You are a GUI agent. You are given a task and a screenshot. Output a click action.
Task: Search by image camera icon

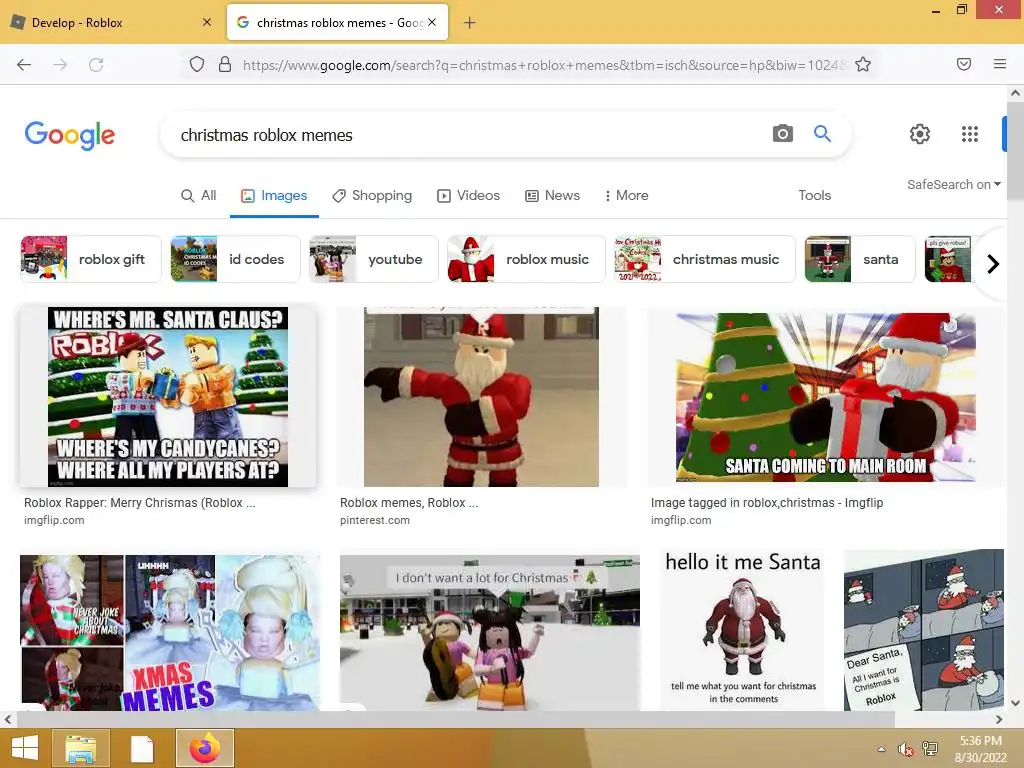(x=782, y=134)
